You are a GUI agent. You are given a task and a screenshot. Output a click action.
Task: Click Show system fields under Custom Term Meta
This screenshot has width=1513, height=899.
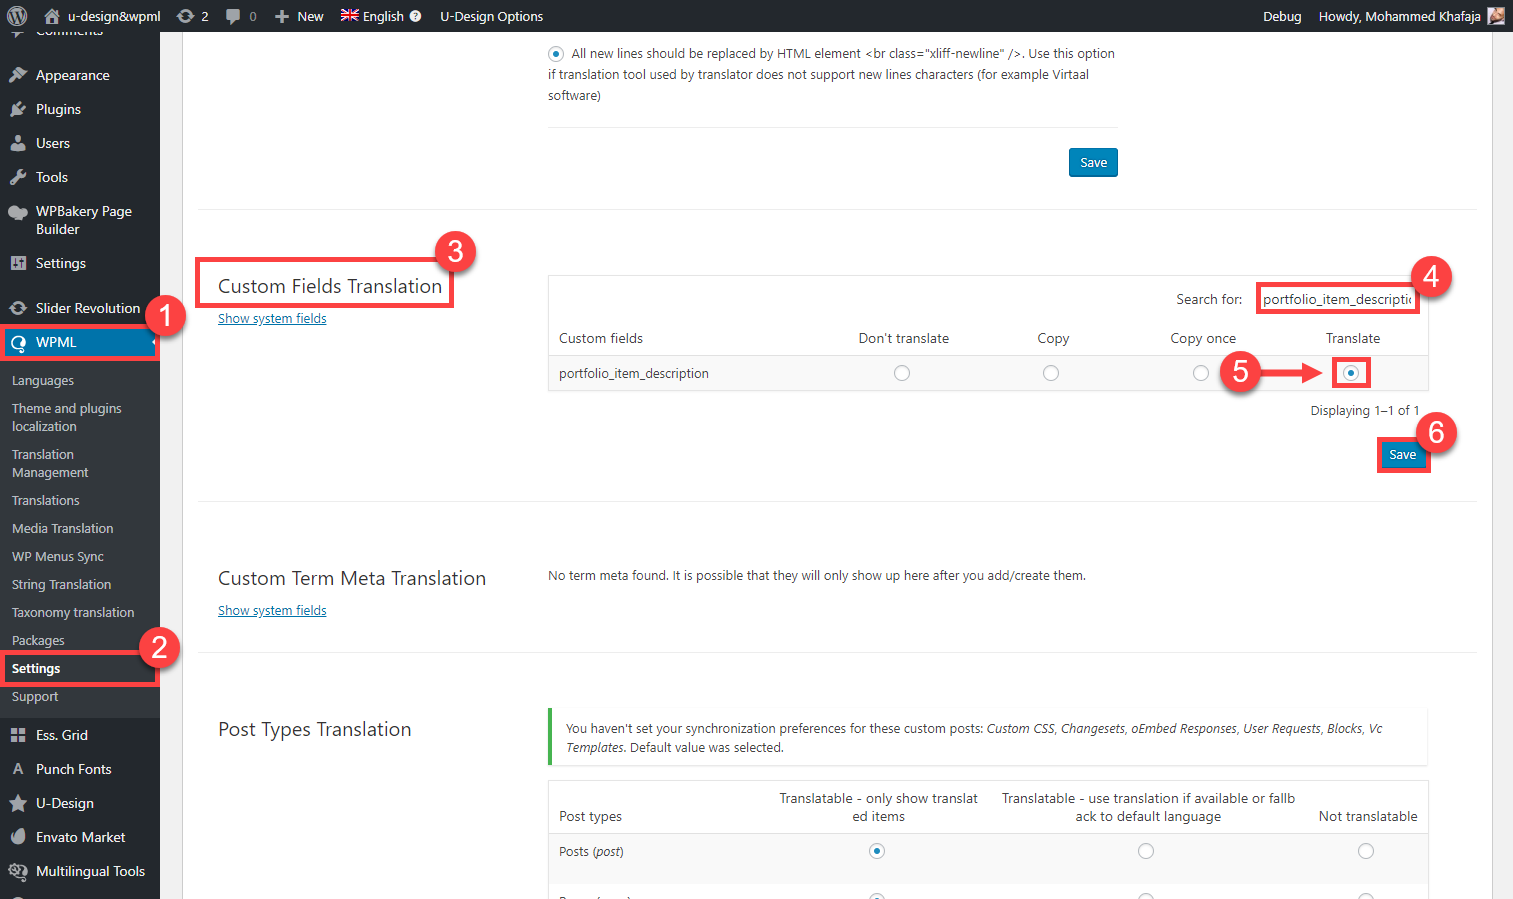[272, 610]
